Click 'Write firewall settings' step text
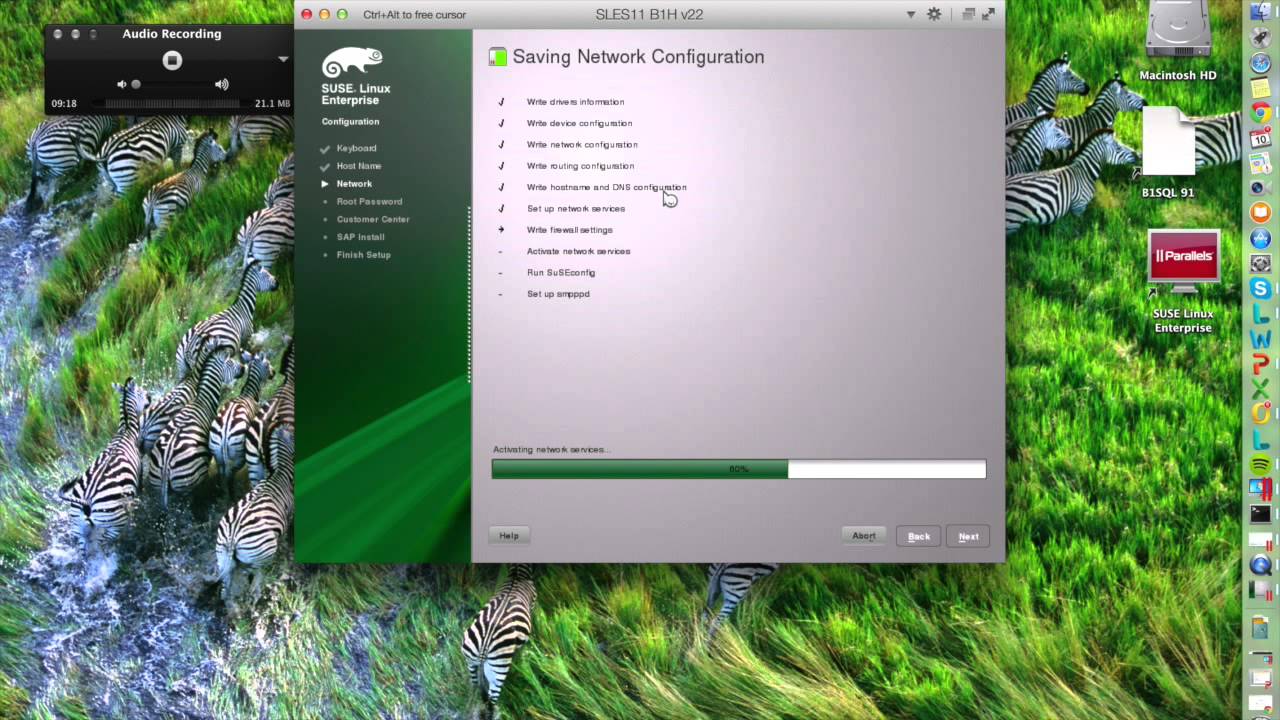 point(570,230)
